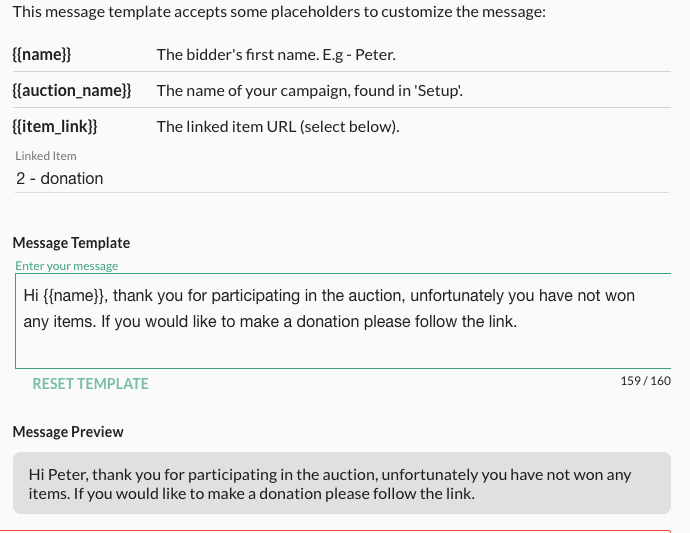The width and height of the screenshot is (690, 533).
Task: Click the linked item URL description text
Action: coord(278,127)
